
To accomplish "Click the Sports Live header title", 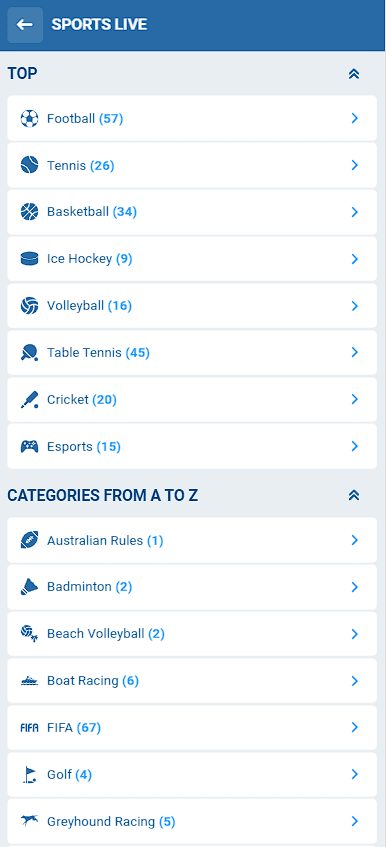I will pos(99,25).
